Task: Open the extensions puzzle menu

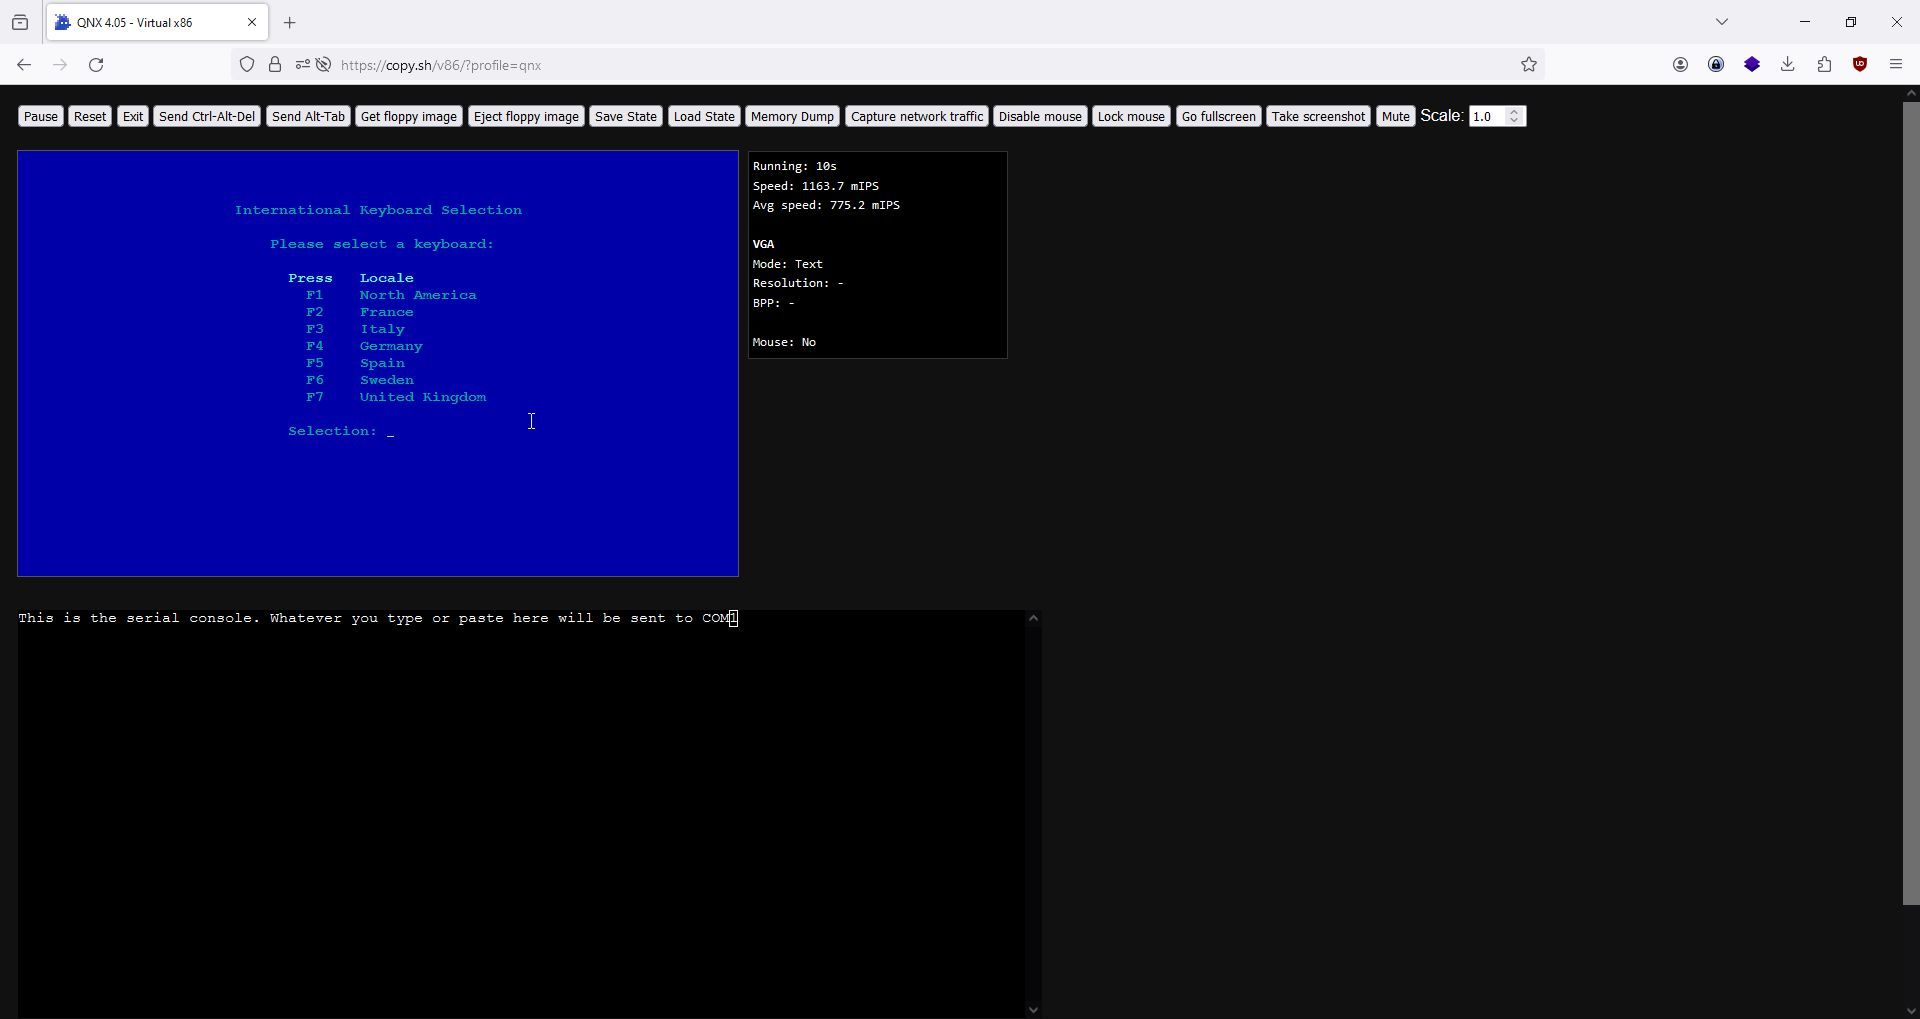Action: point(1824,65)
